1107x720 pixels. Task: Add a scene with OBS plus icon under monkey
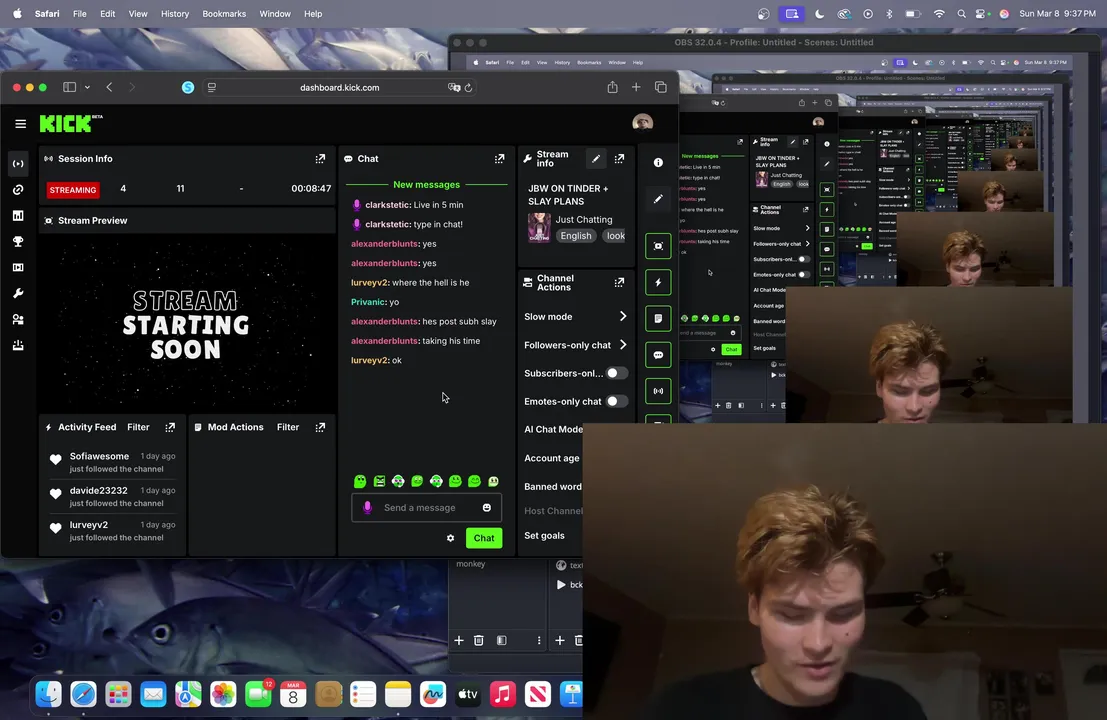pos(459,640)
